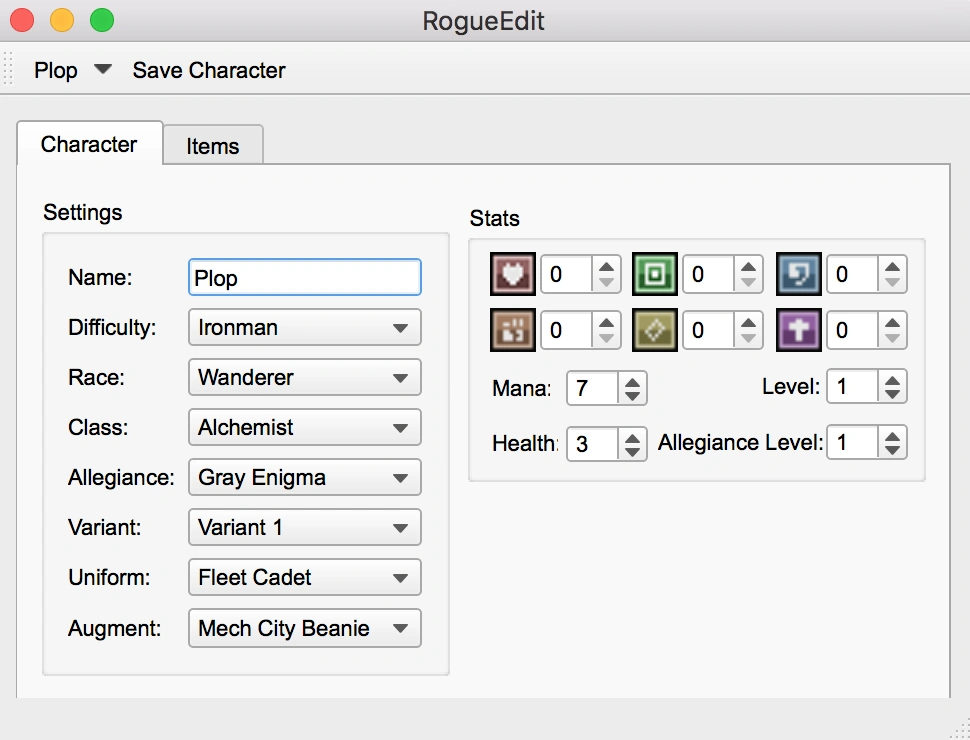
Task: Click the Save Character button
Action: pyautogui.click(x=208, y=70)
